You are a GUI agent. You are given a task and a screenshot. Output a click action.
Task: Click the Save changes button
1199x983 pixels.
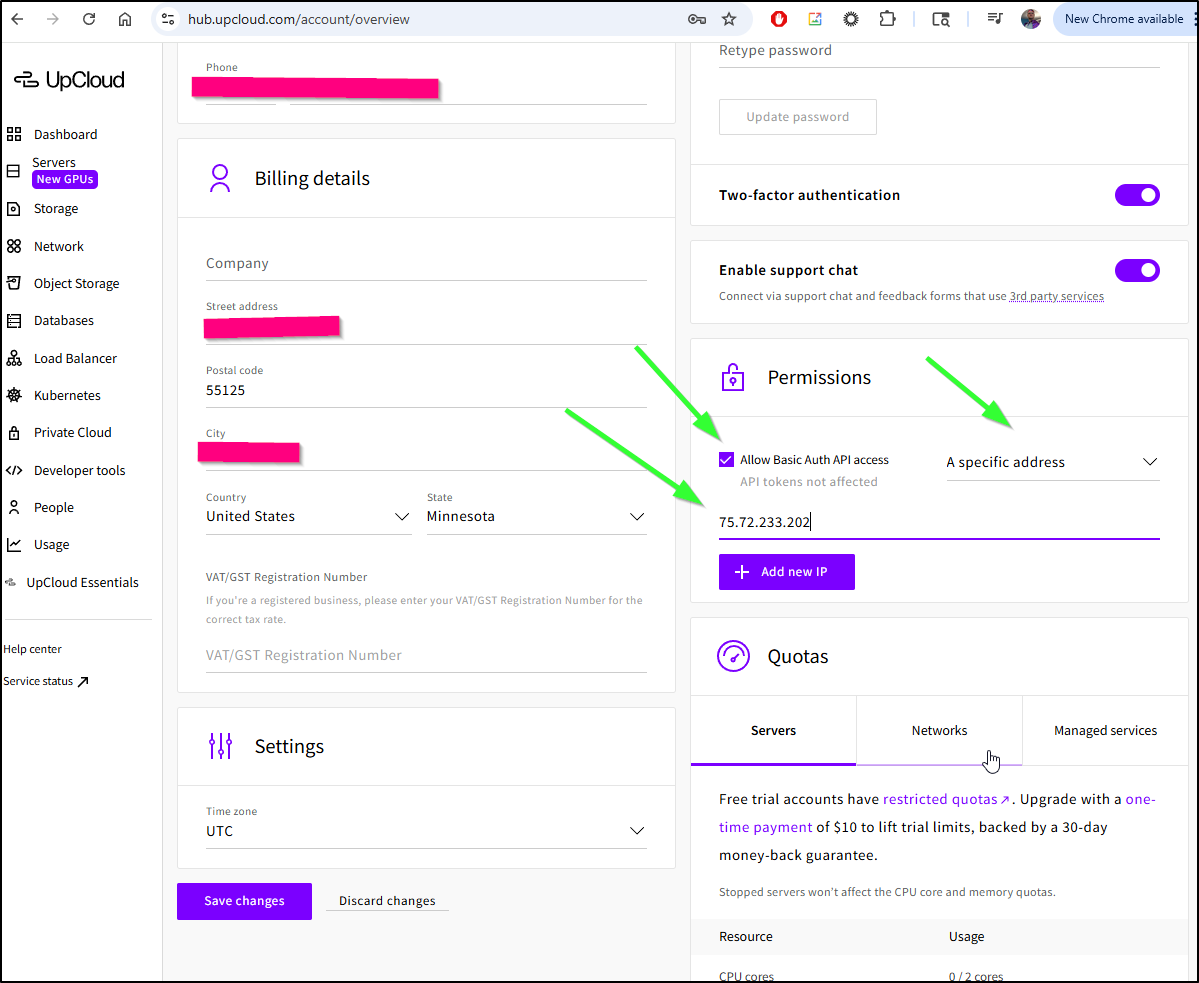244,901
